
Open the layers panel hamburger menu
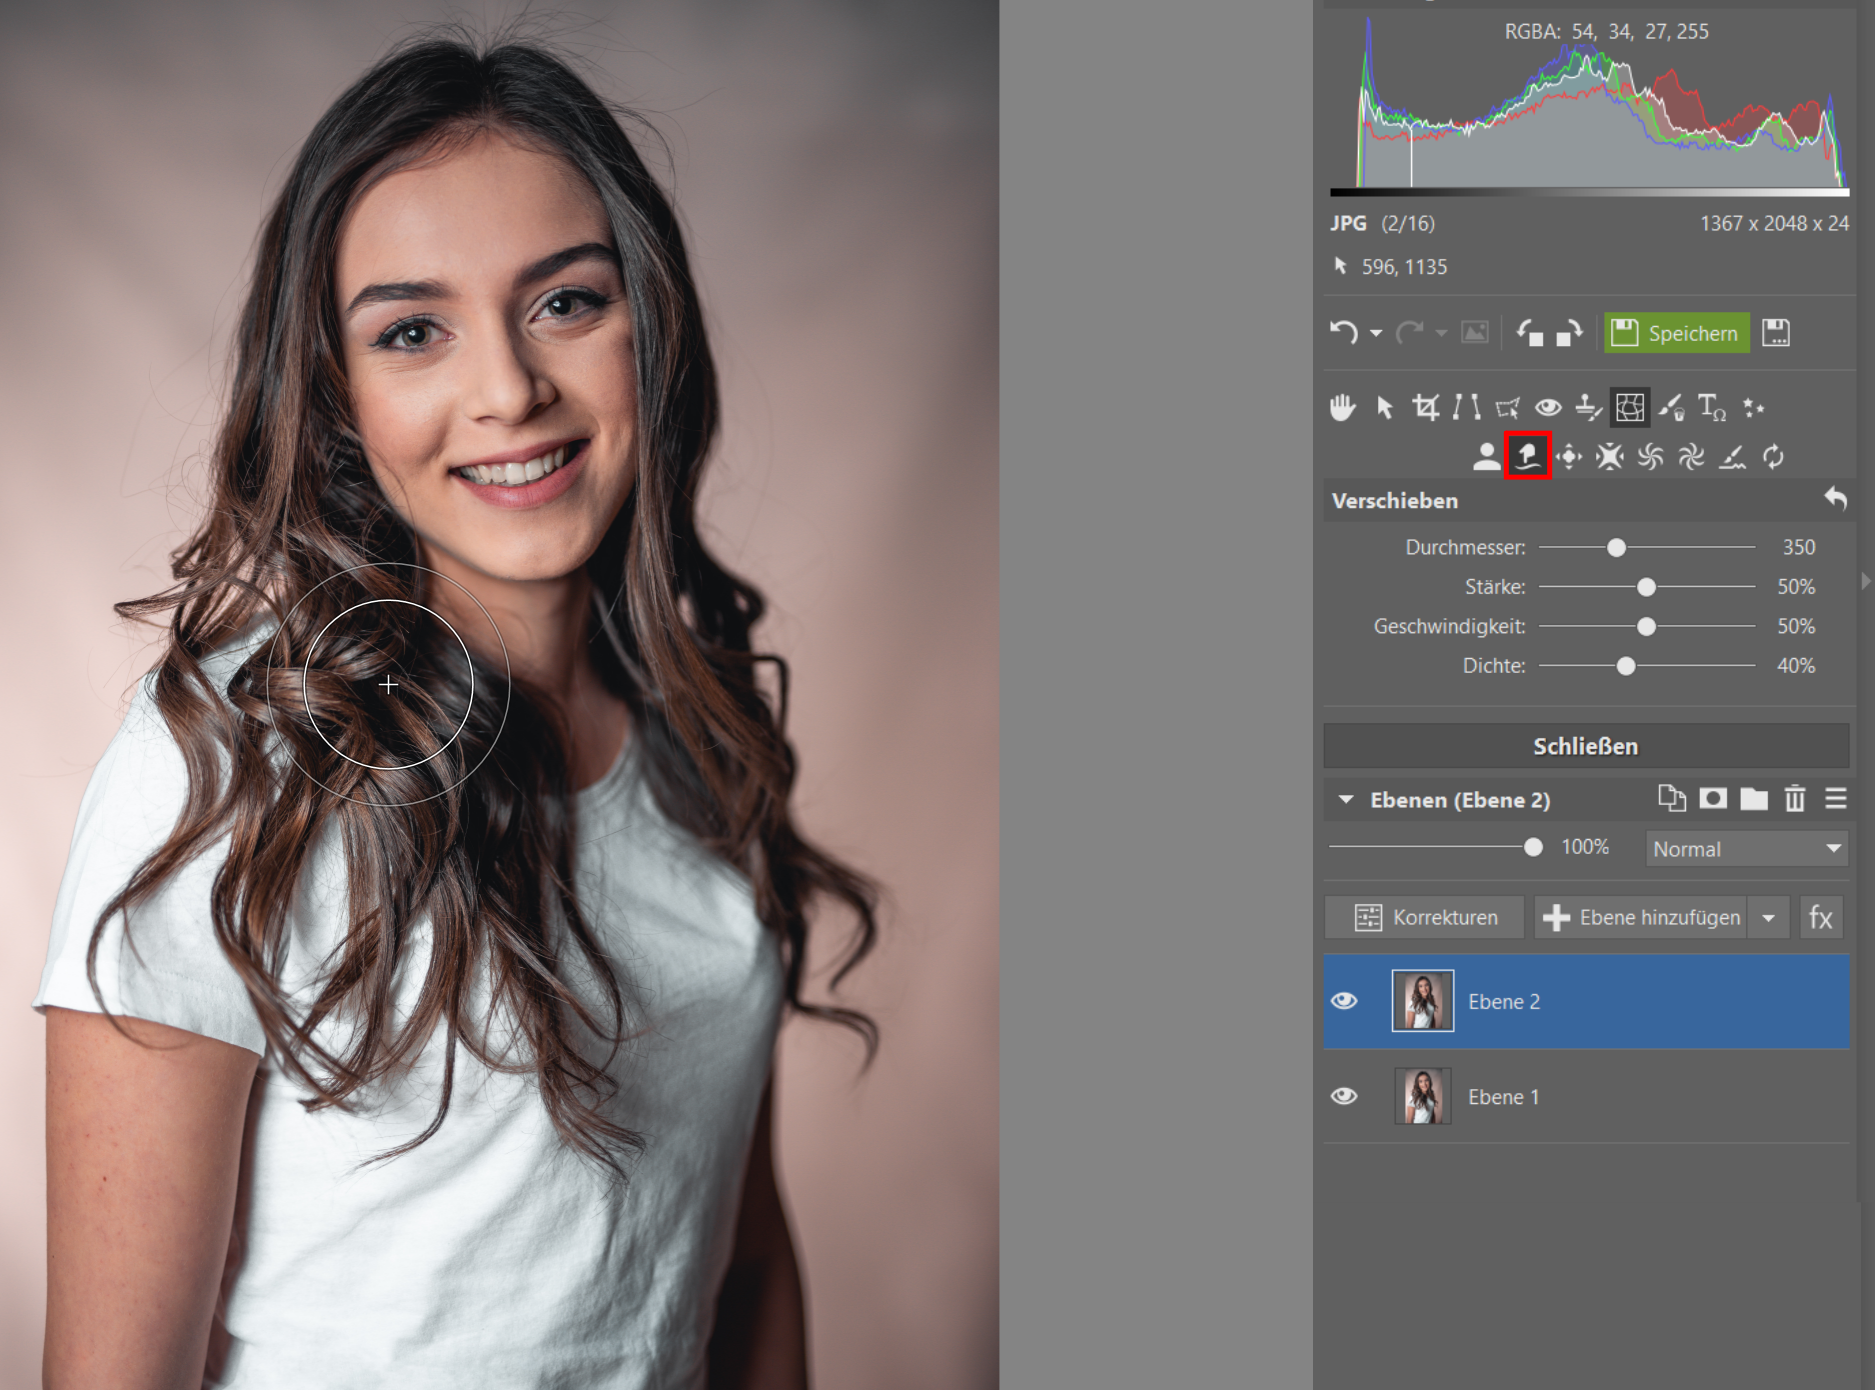point(1836,799)
